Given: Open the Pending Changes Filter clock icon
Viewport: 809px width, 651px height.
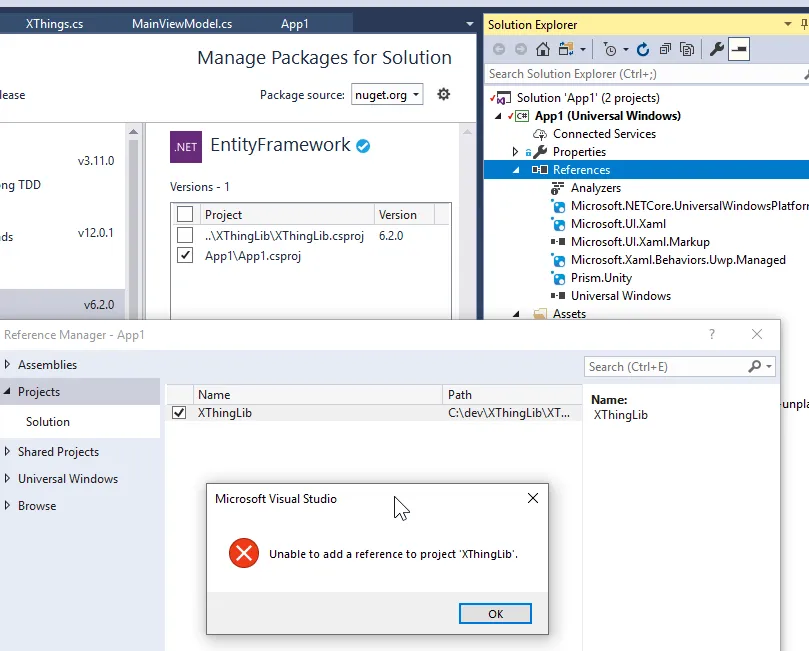Looking at the screenshot, I should pyautogui.click(x=610, y=50).
